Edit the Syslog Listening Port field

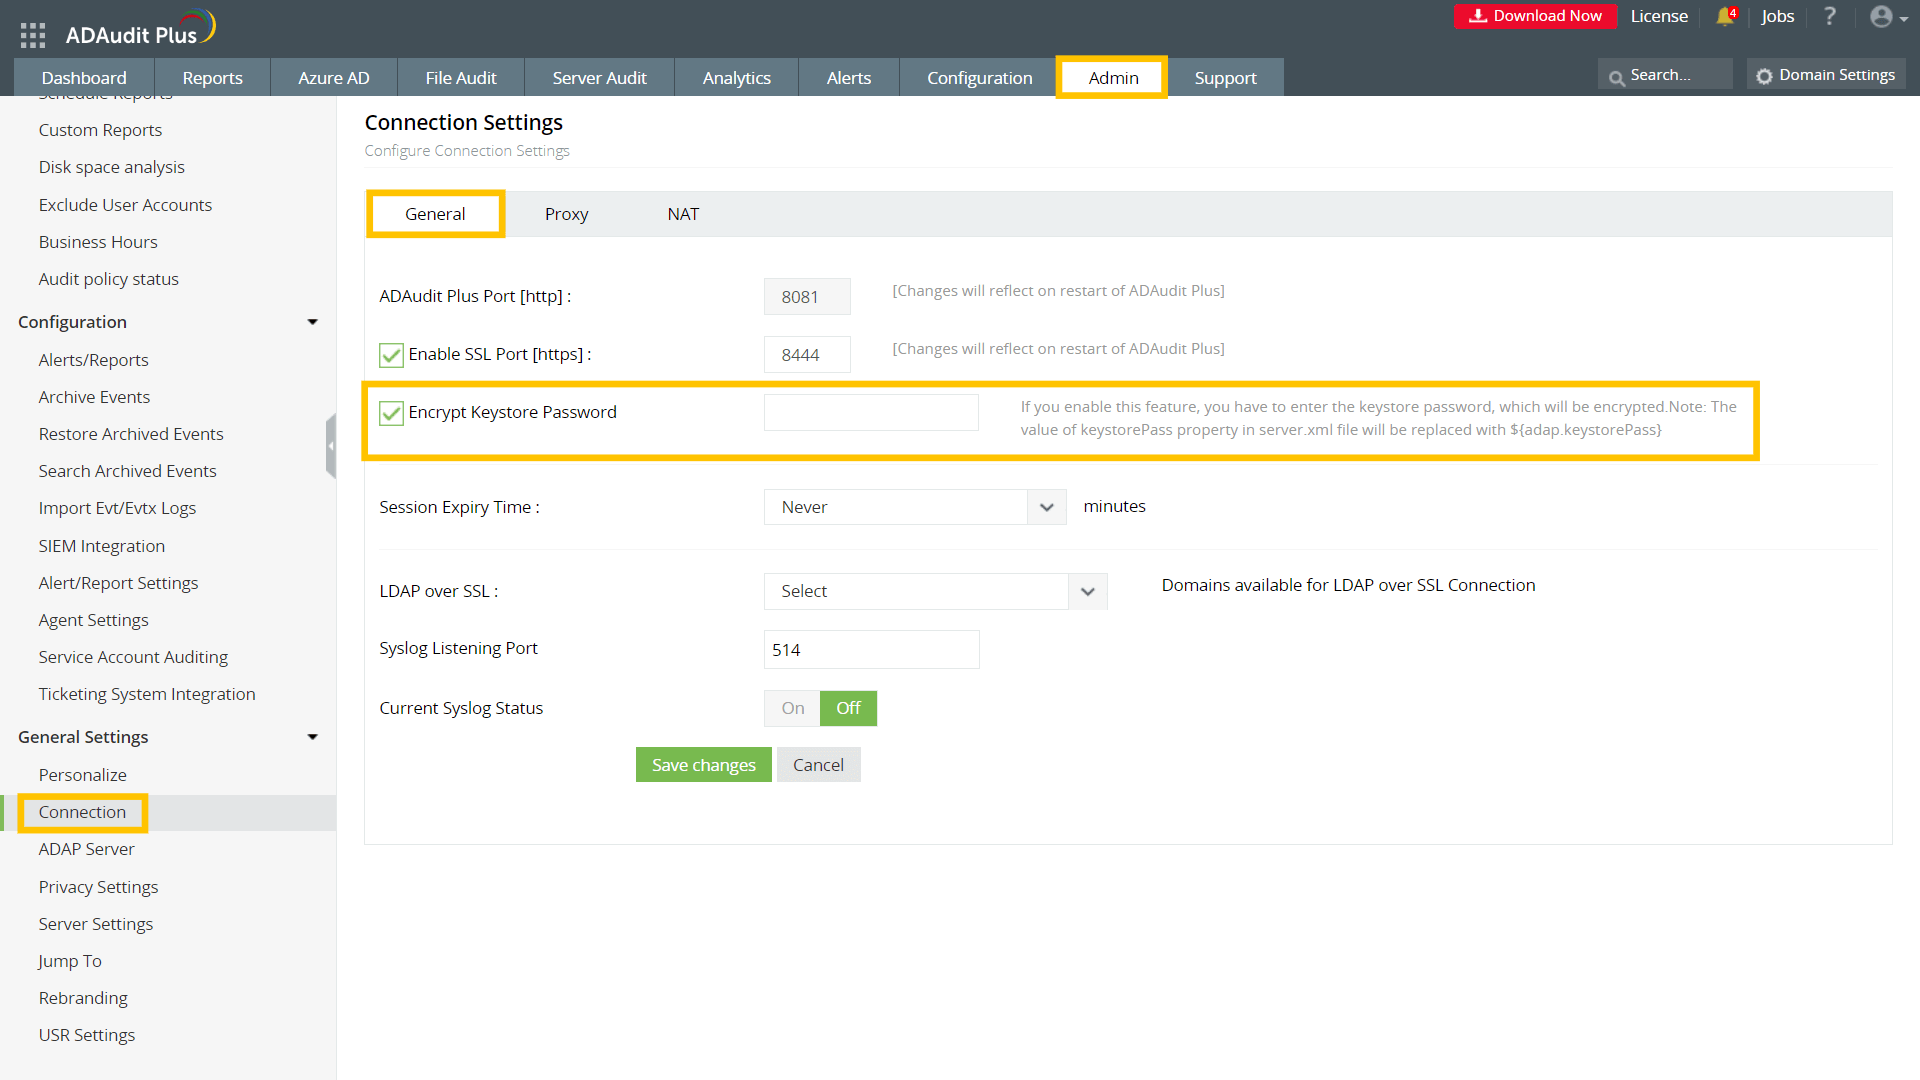click(x=870, y=649)
